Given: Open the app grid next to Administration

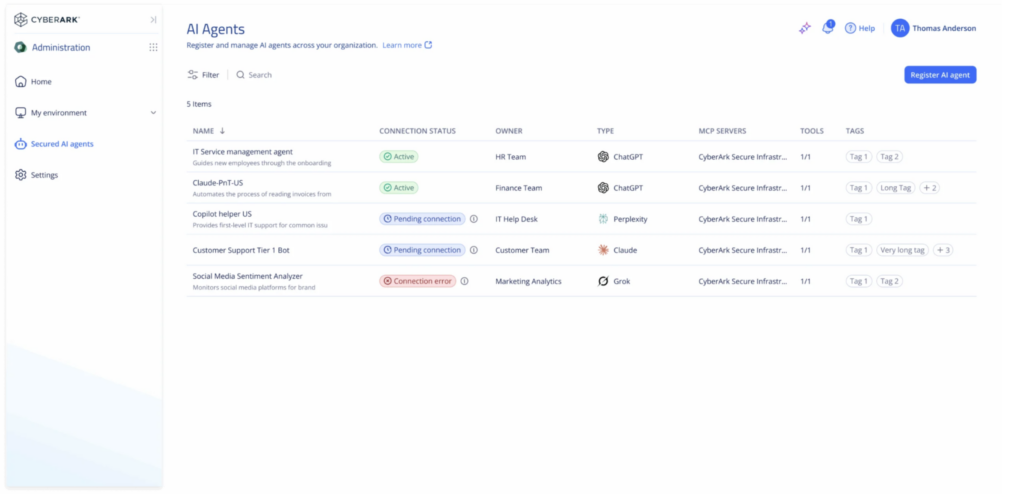Looking at the screenshot, I should (x=153, y=47).
